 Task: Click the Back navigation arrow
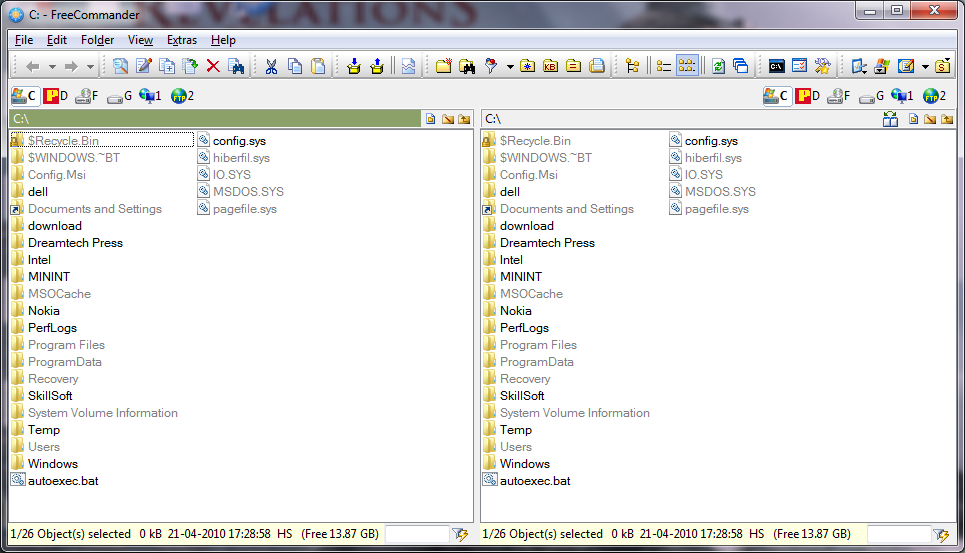33,66
